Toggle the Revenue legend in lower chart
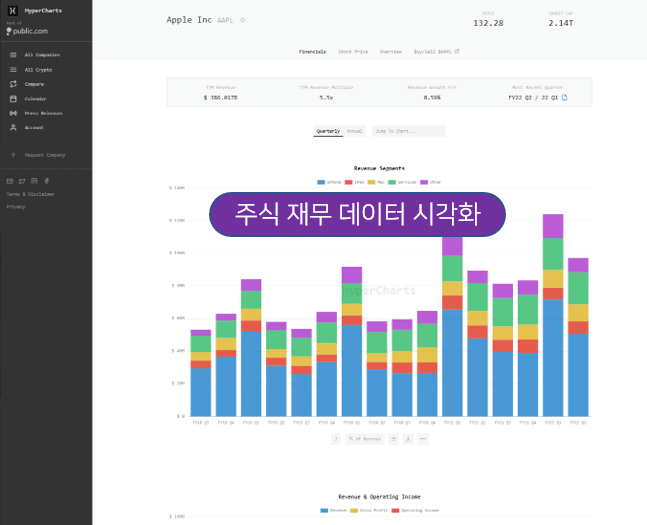Screen dimensions: 647x525 pos(333,511)
